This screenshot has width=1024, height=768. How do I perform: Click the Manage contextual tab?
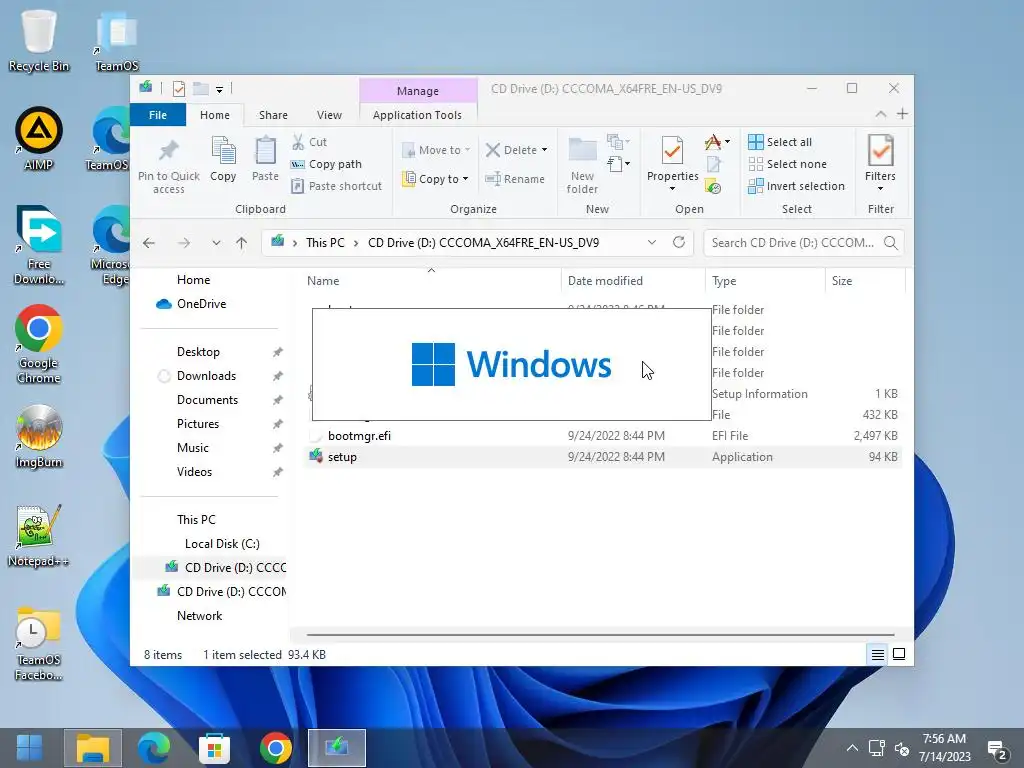point(418,91)
